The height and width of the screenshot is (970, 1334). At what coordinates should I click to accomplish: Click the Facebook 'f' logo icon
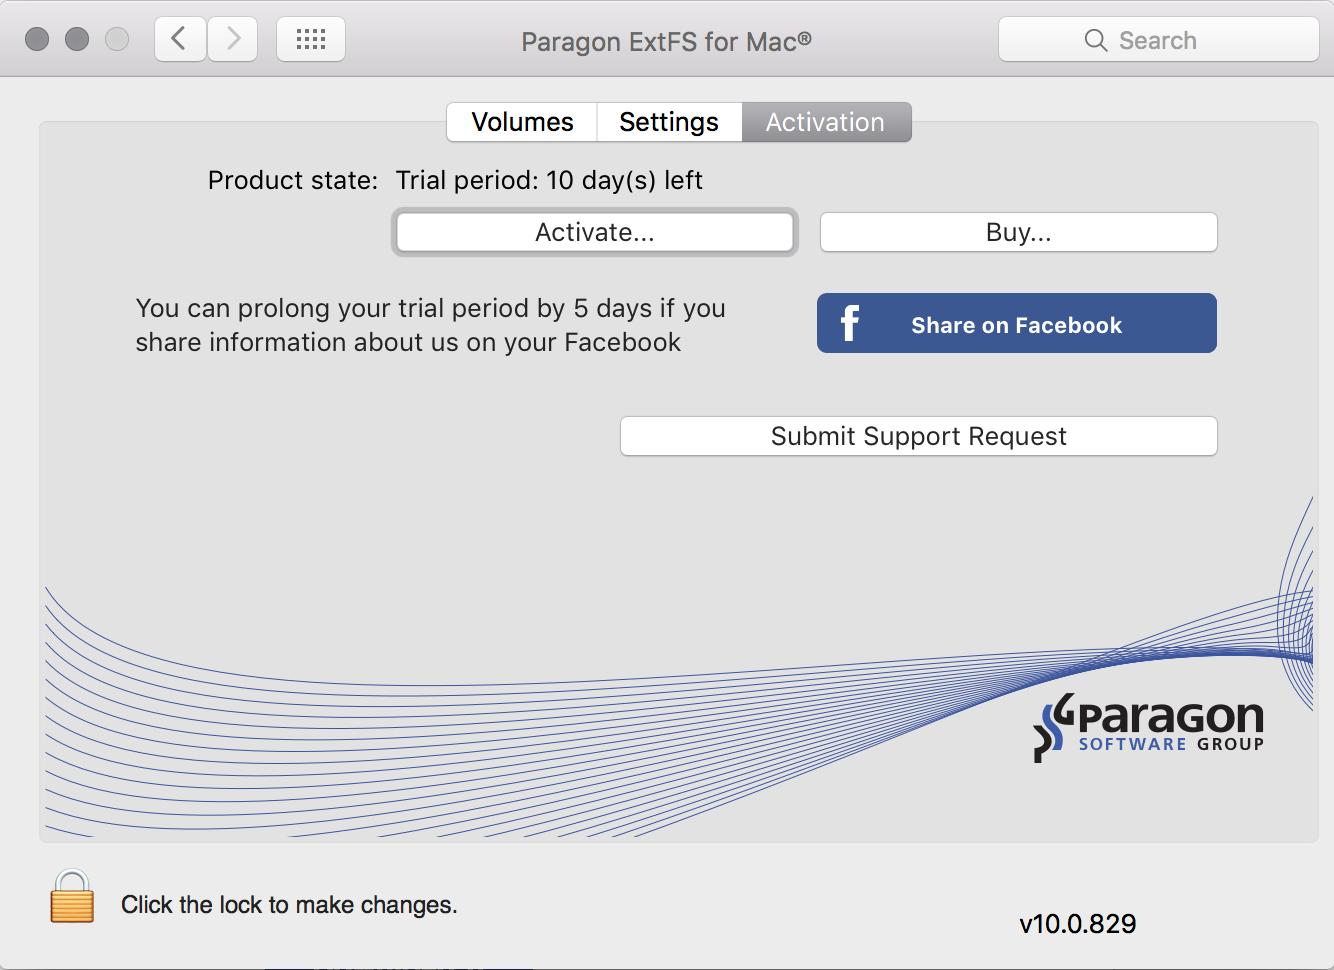tap(850, 323)
